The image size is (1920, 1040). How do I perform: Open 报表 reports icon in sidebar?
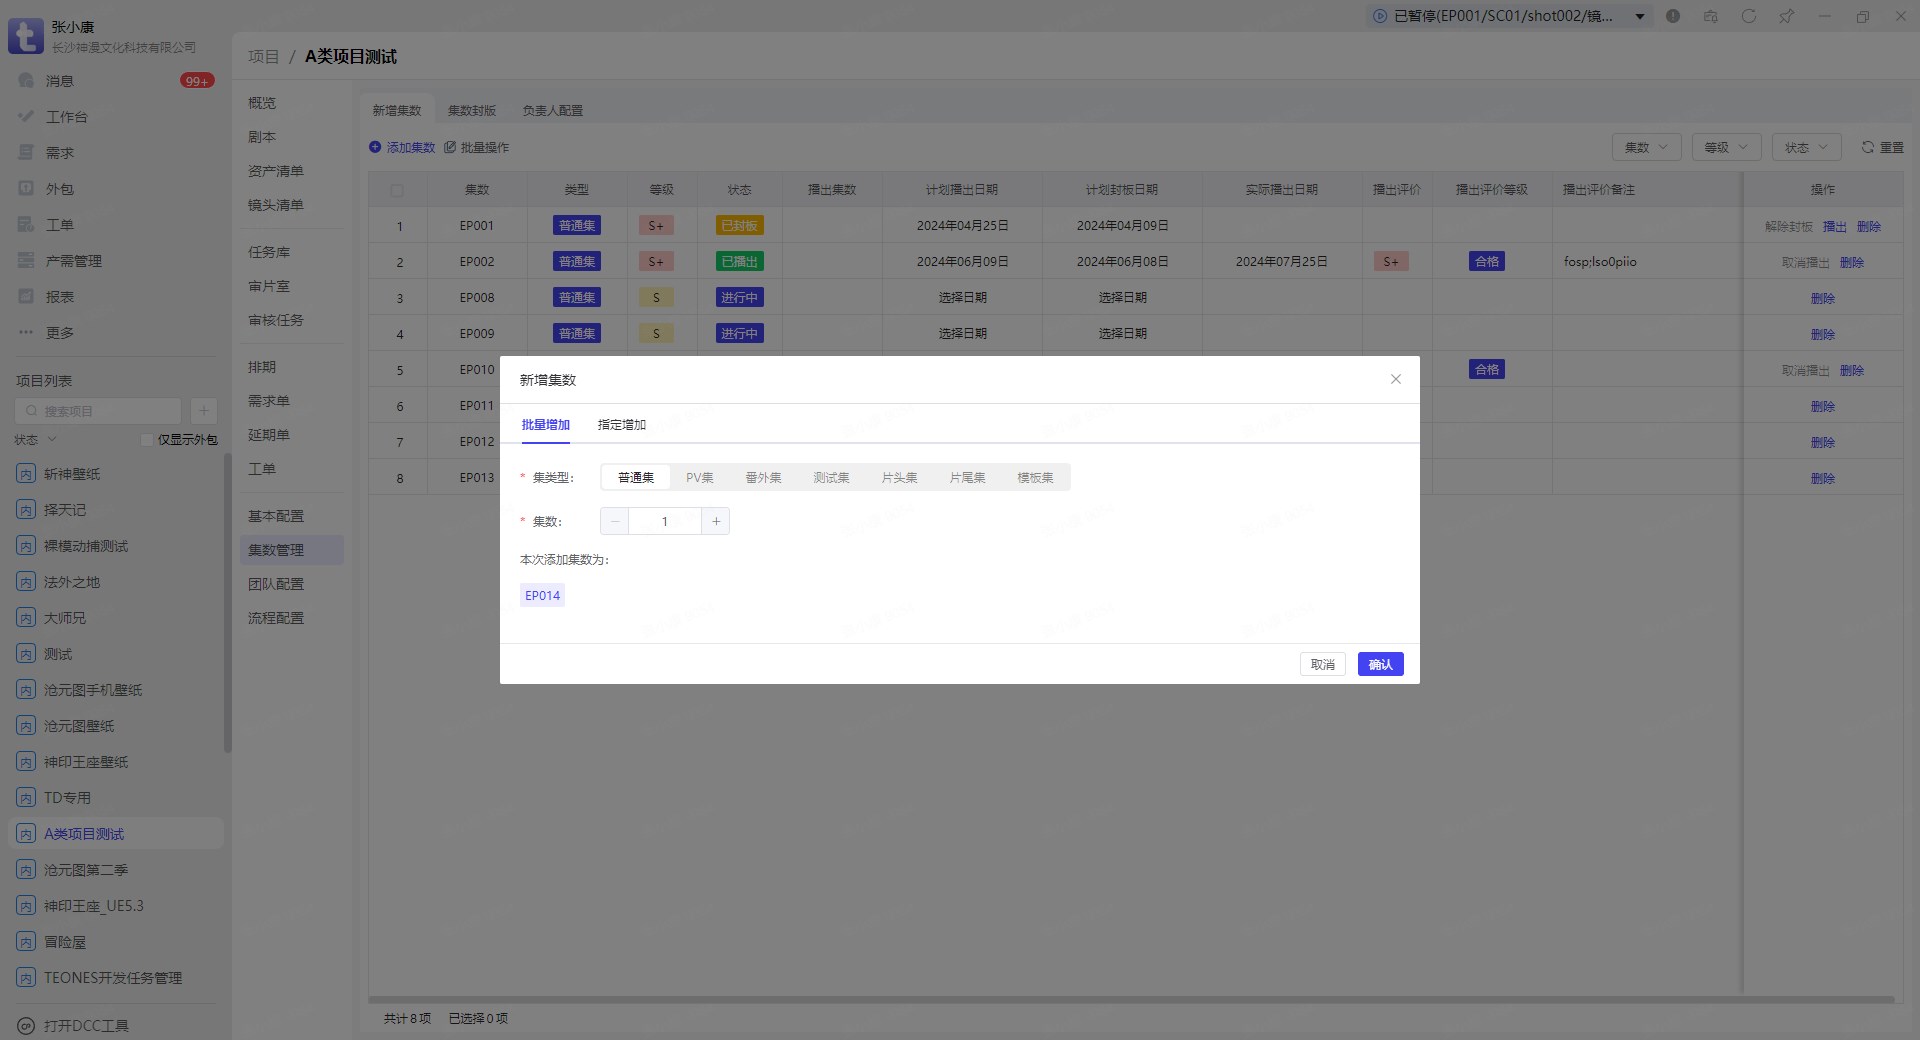(27, 297)
